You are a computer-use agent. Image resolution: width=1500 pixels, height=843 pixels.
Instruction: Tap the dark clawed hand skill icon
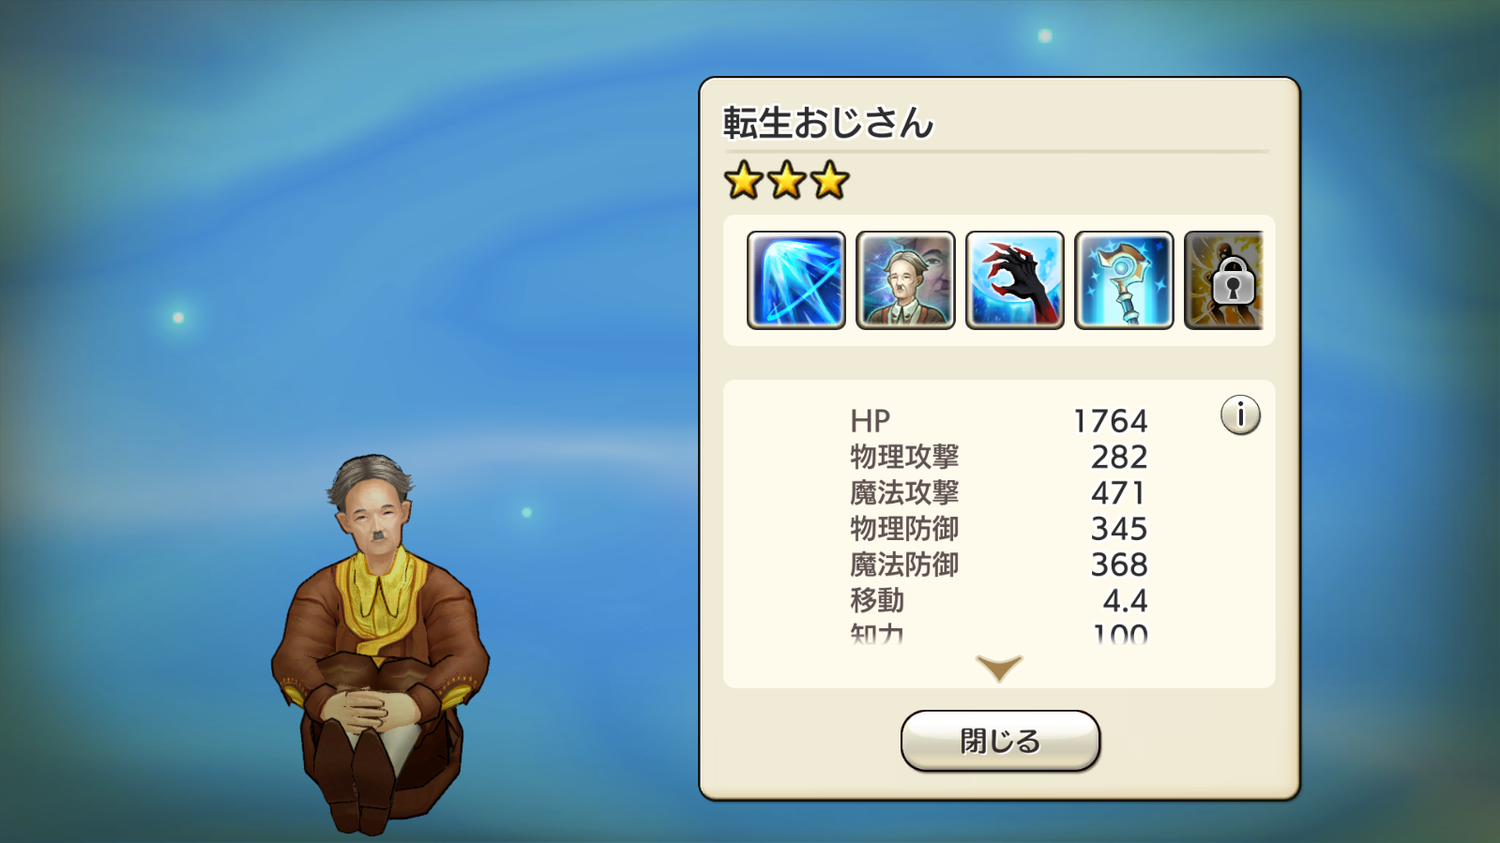[x=1014, y=280]
